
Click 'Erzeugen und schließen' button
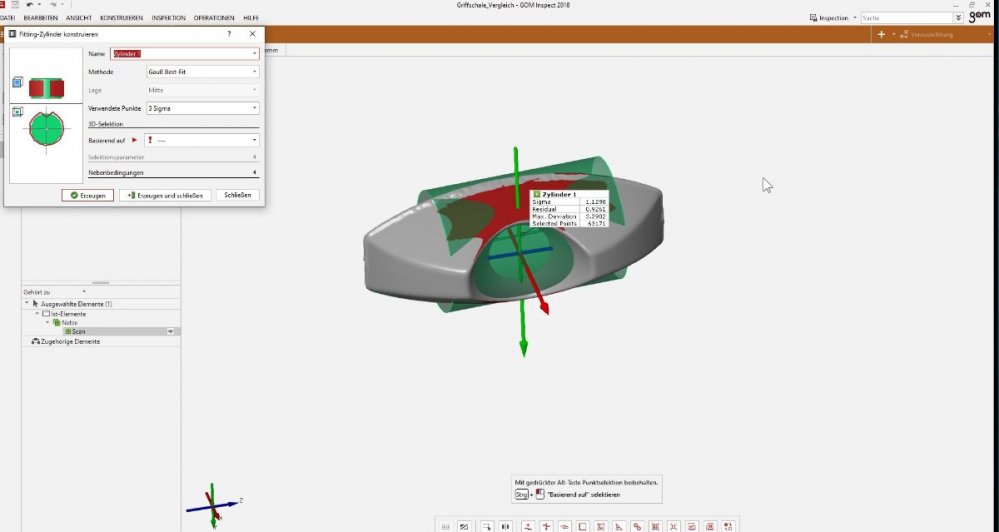[x=165, y=195]
